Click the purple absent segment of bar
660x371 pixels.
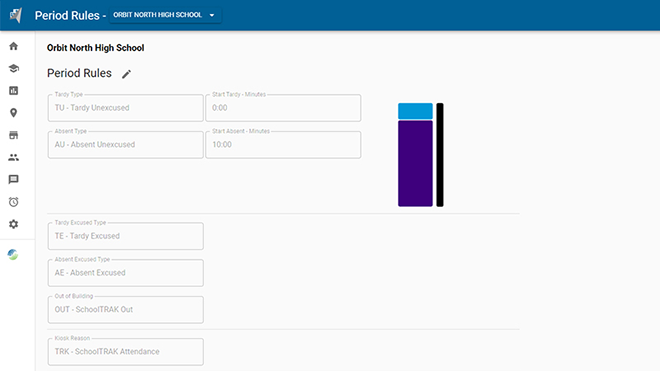(415, 163)
